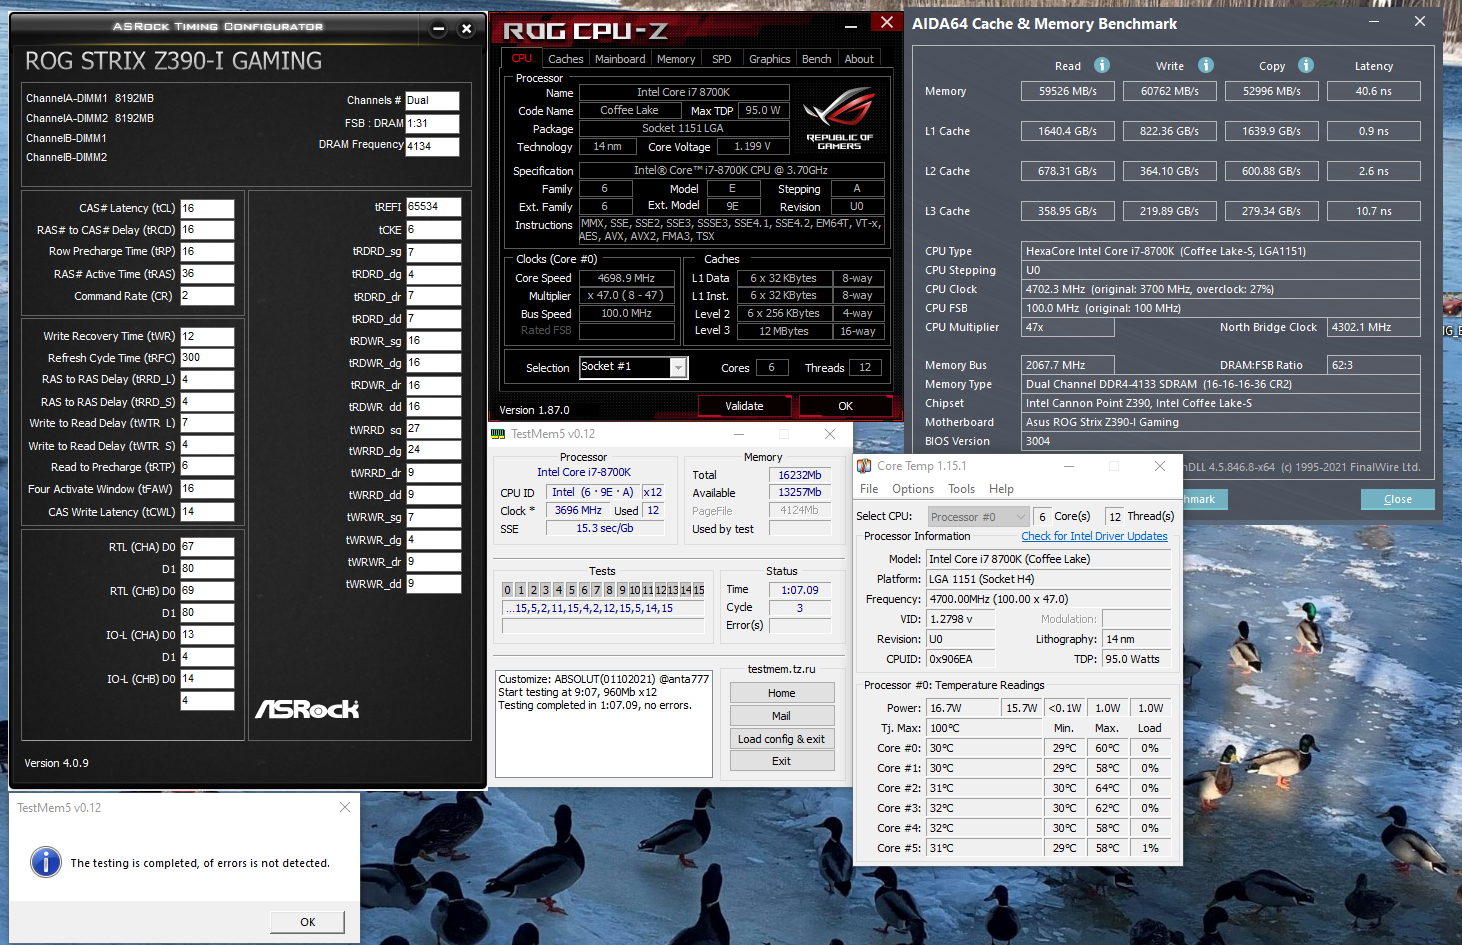Click the Close button in AIDA64 benchmark
This screenshot has height=945, width=1462.
tap(1398, 499)
